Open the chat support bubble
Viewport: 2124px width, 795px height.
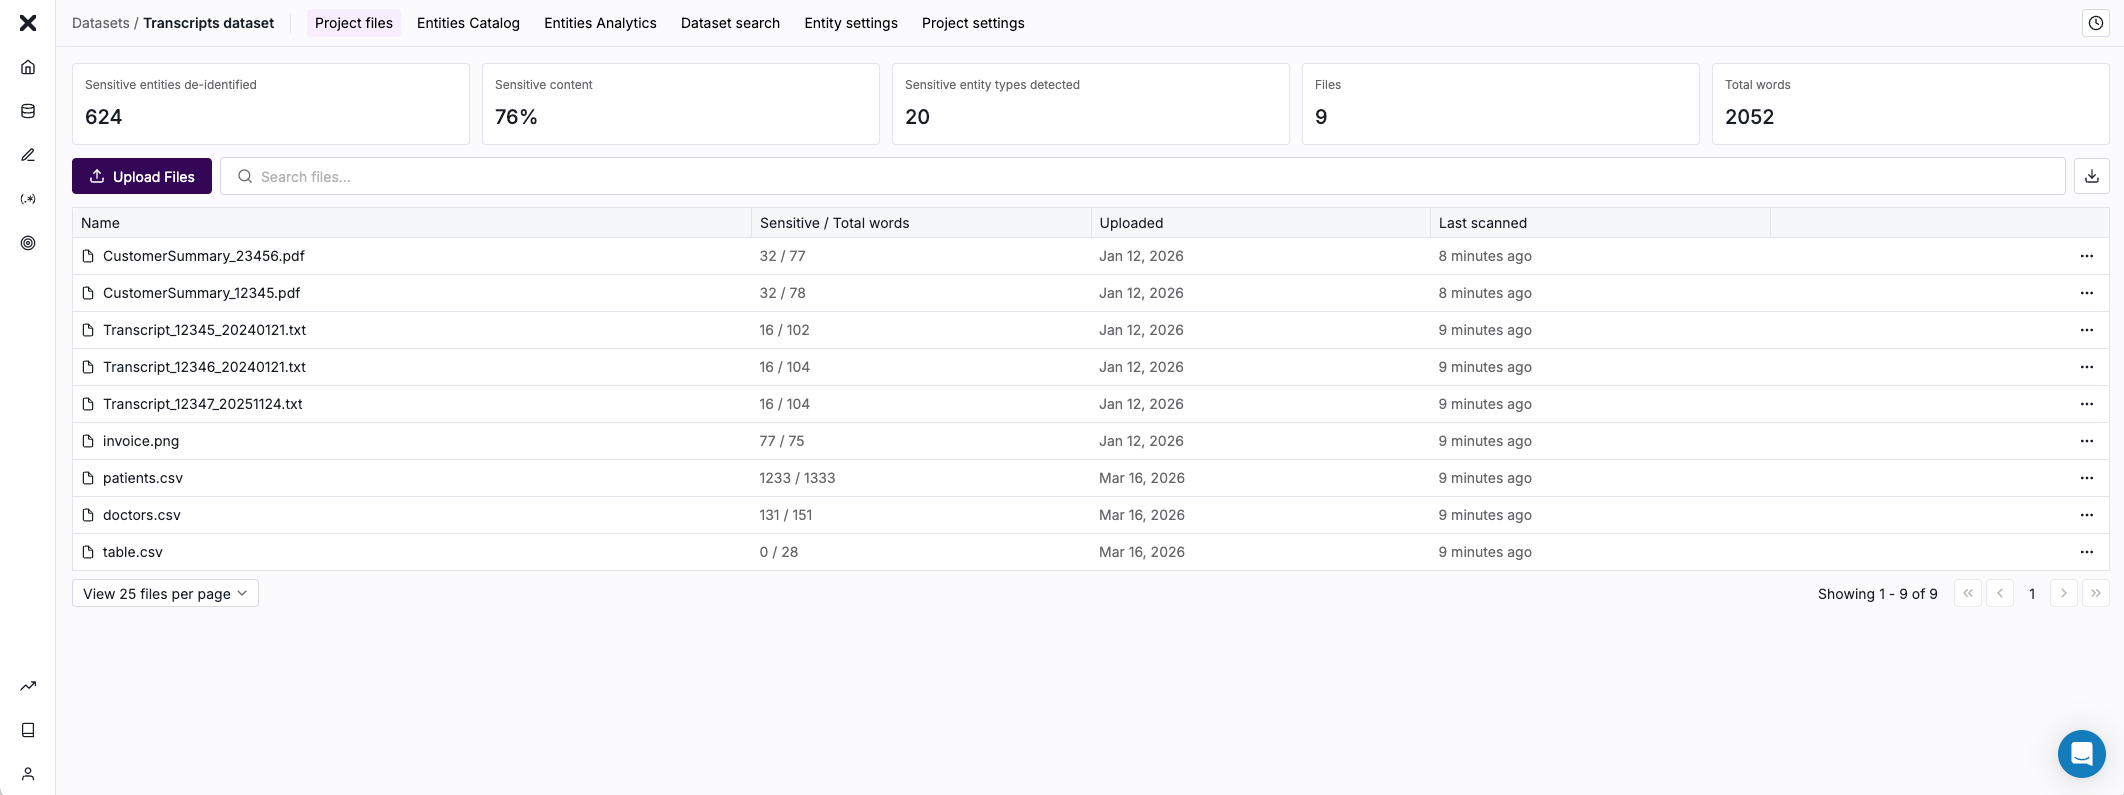2081,753
